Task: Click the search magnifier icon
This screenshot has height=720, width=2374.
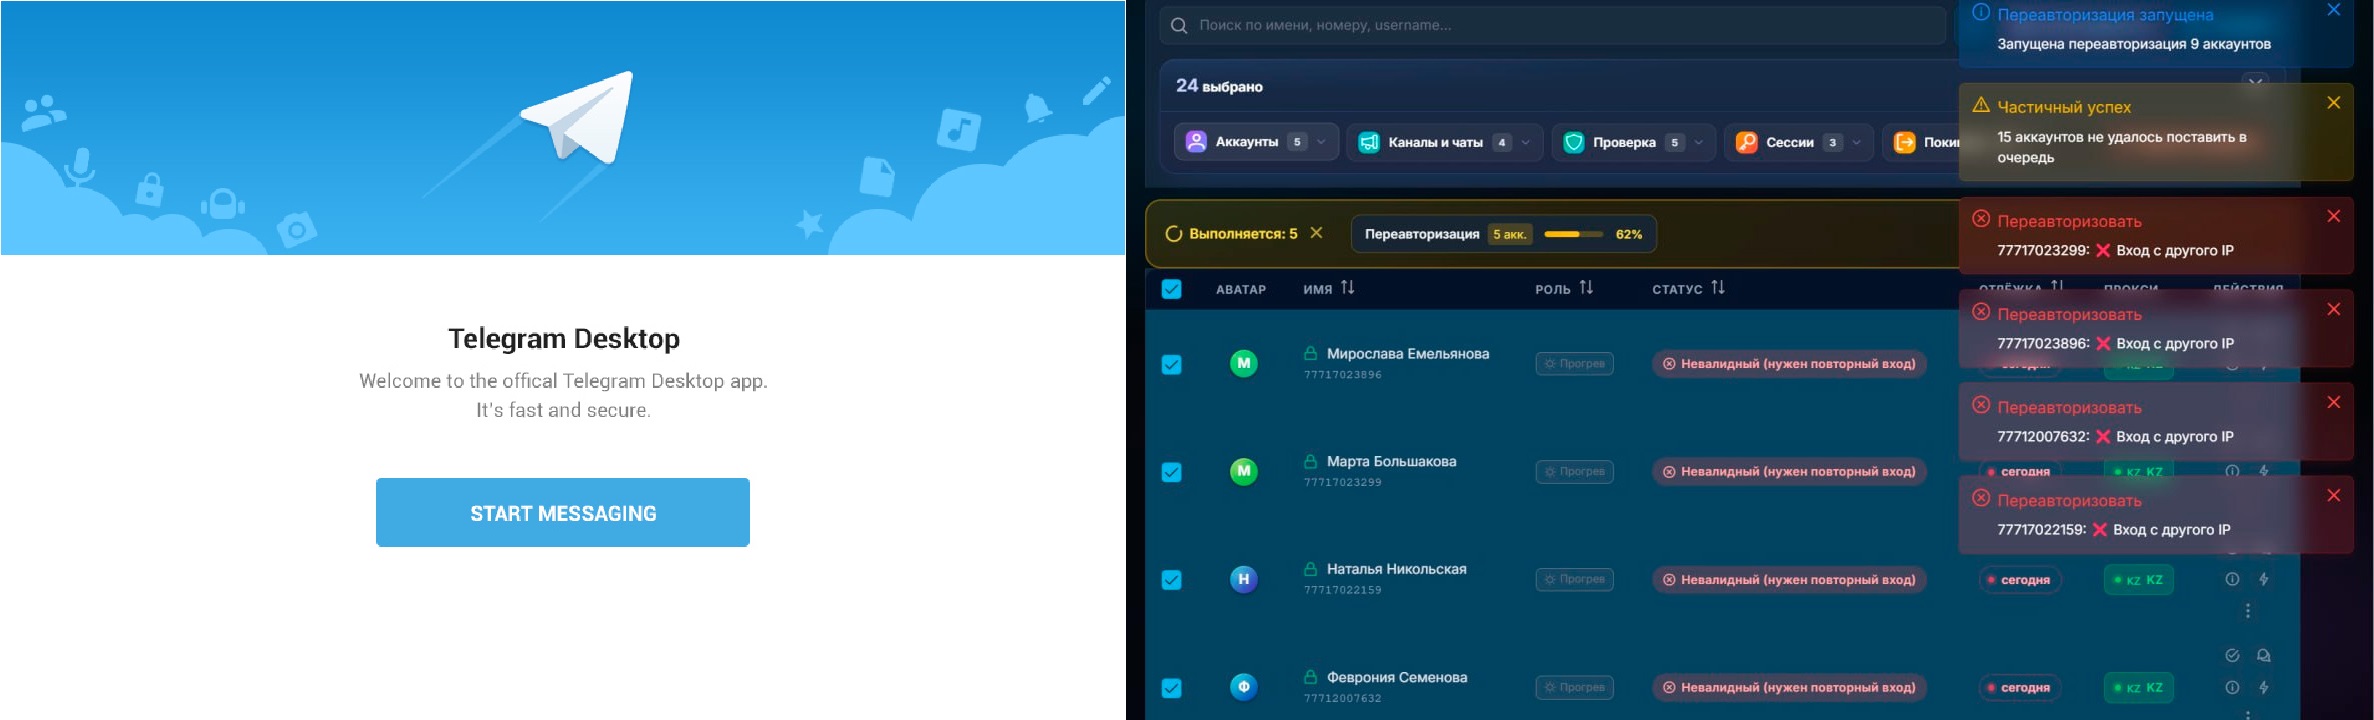Action: click(1179, 25)
